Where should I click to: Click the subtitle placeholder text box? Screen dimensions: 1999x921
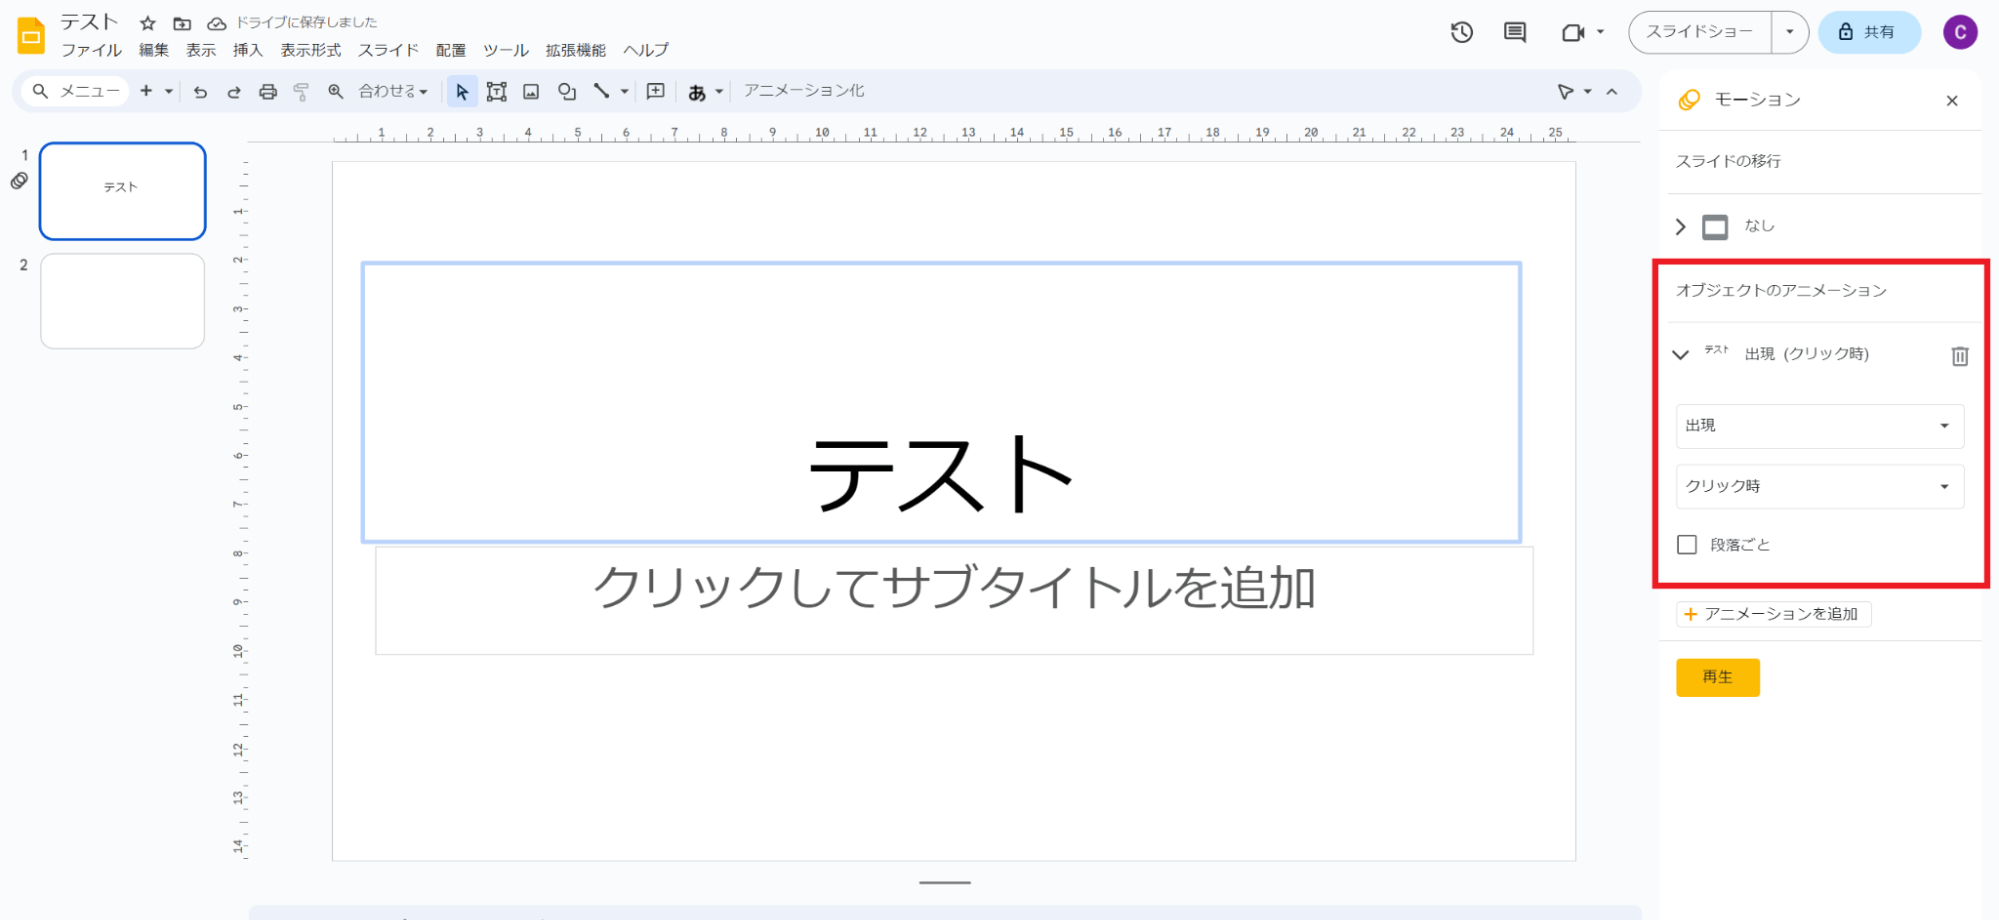(x=953, y=600)
